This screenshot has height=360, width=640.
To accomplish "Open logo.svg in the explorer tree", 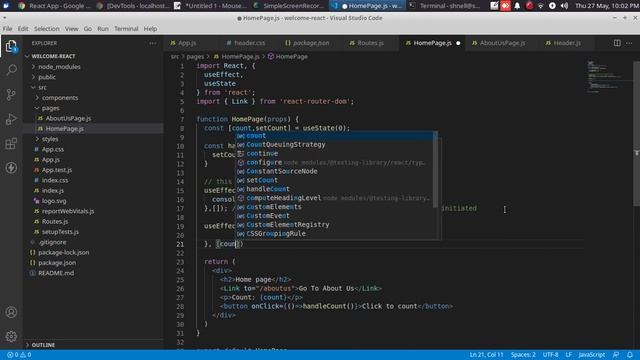I will [54, 201].
